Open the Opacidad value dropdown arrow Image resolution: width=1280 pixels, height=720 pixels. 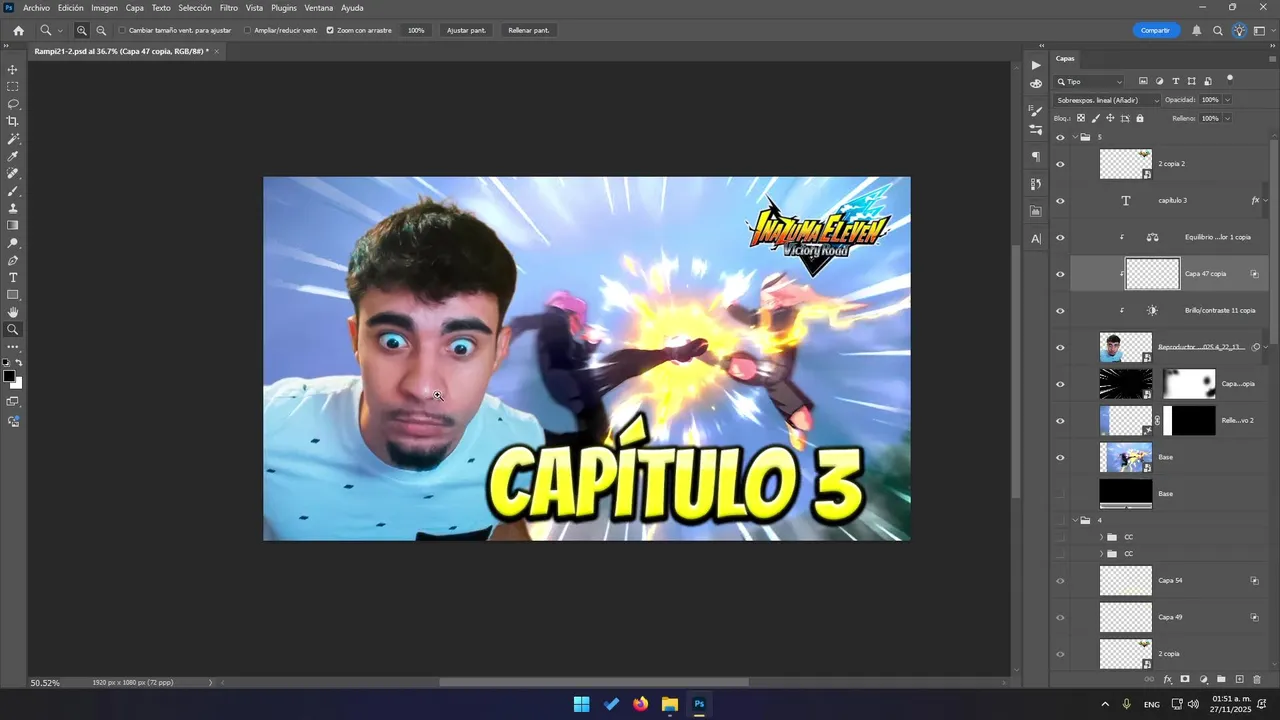(x=1227, y=100)
